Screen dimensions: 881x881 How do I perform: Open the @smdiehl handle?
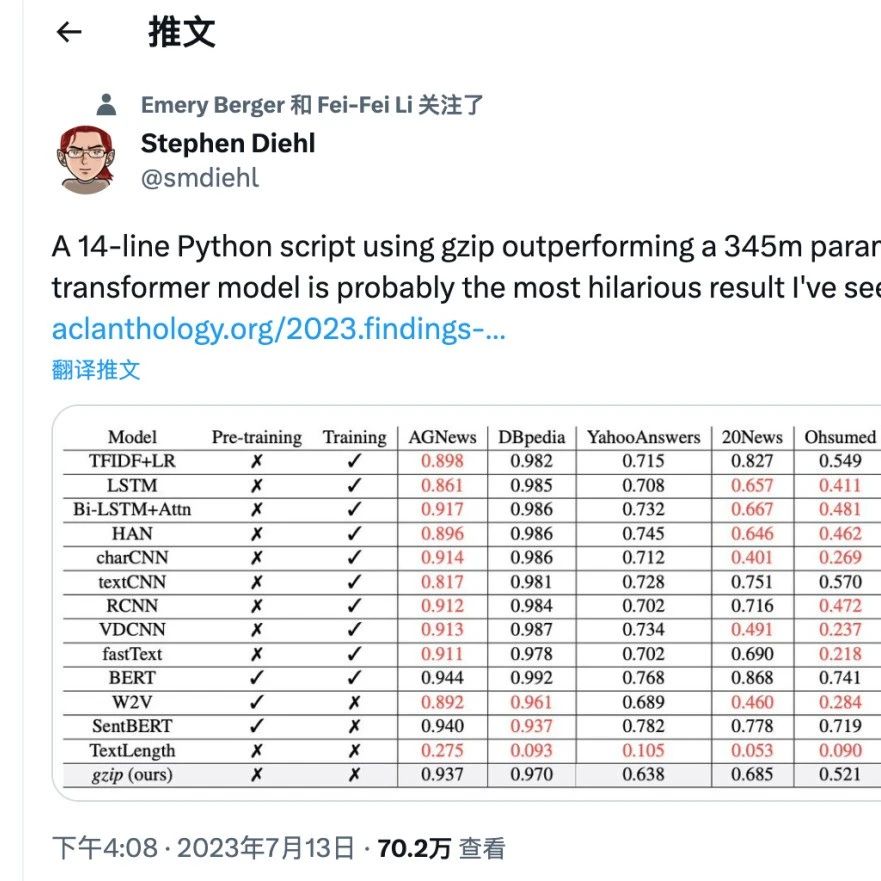(x=200, y=178)
